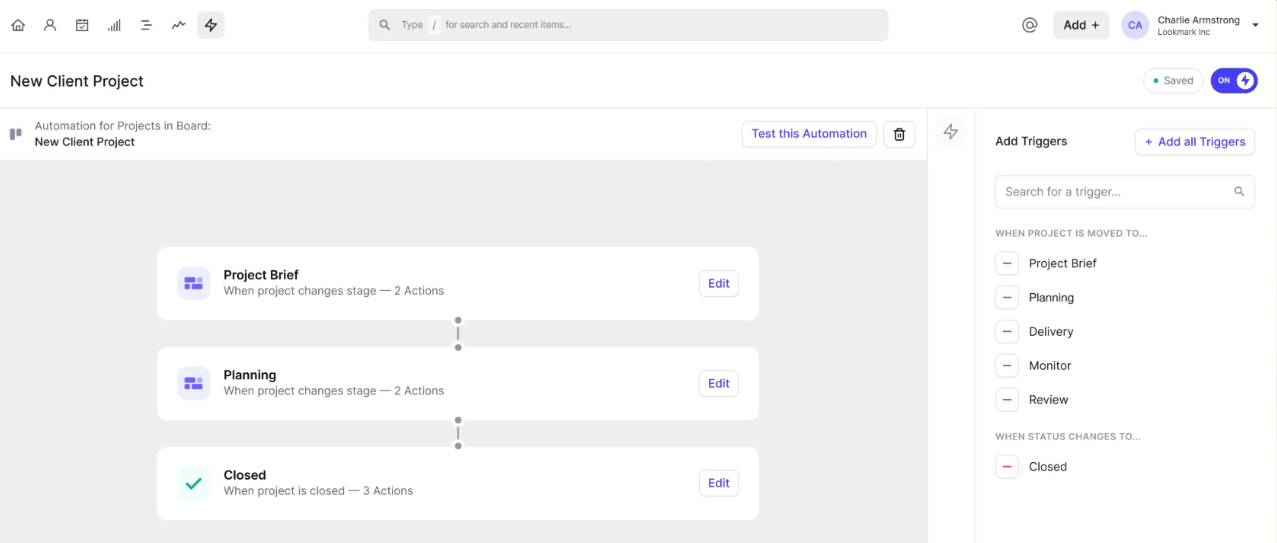Remove the Review trigger

pos(1007,399)
